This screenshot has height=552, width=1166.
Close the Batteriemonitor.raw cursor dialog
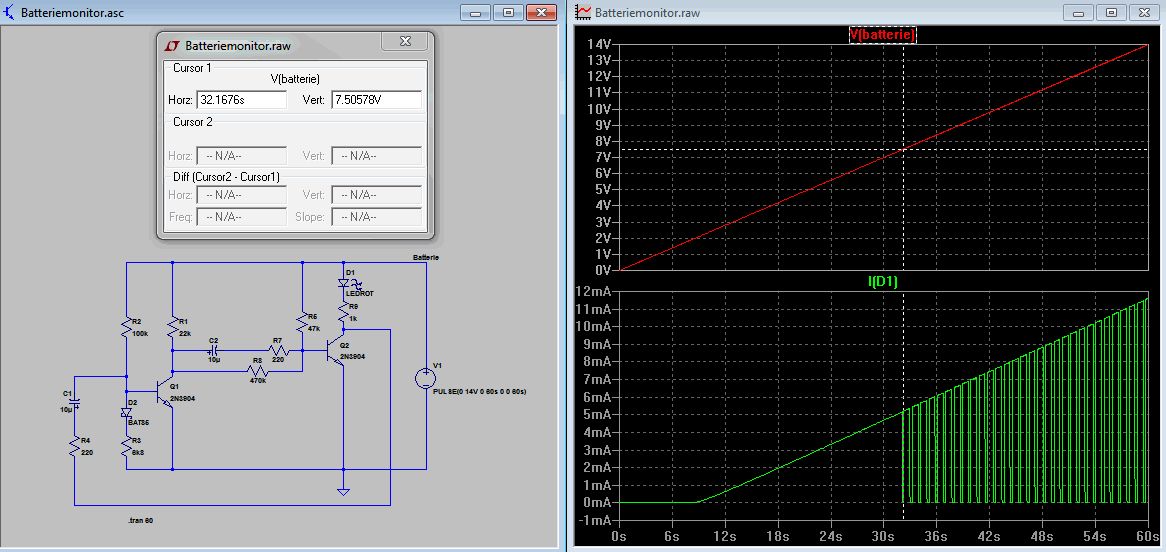click(x=406, y=42)
